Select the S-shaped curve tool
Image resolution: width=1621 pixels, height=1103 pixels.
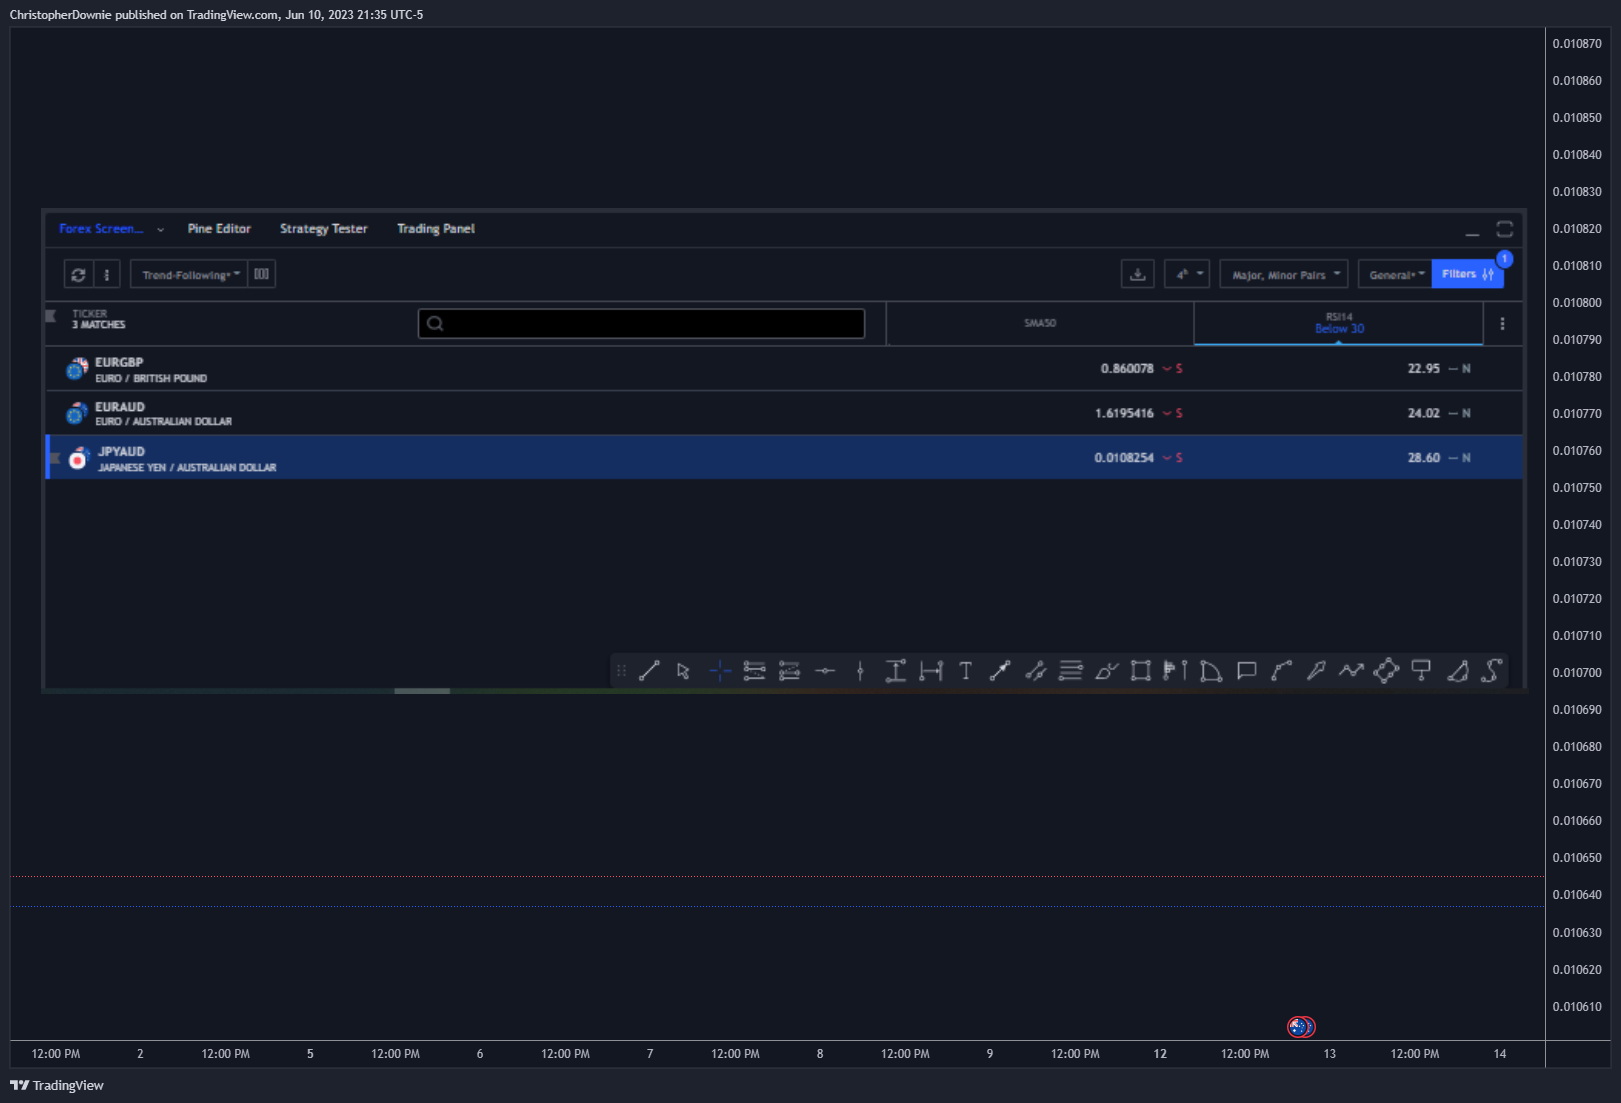point(1492,671)
